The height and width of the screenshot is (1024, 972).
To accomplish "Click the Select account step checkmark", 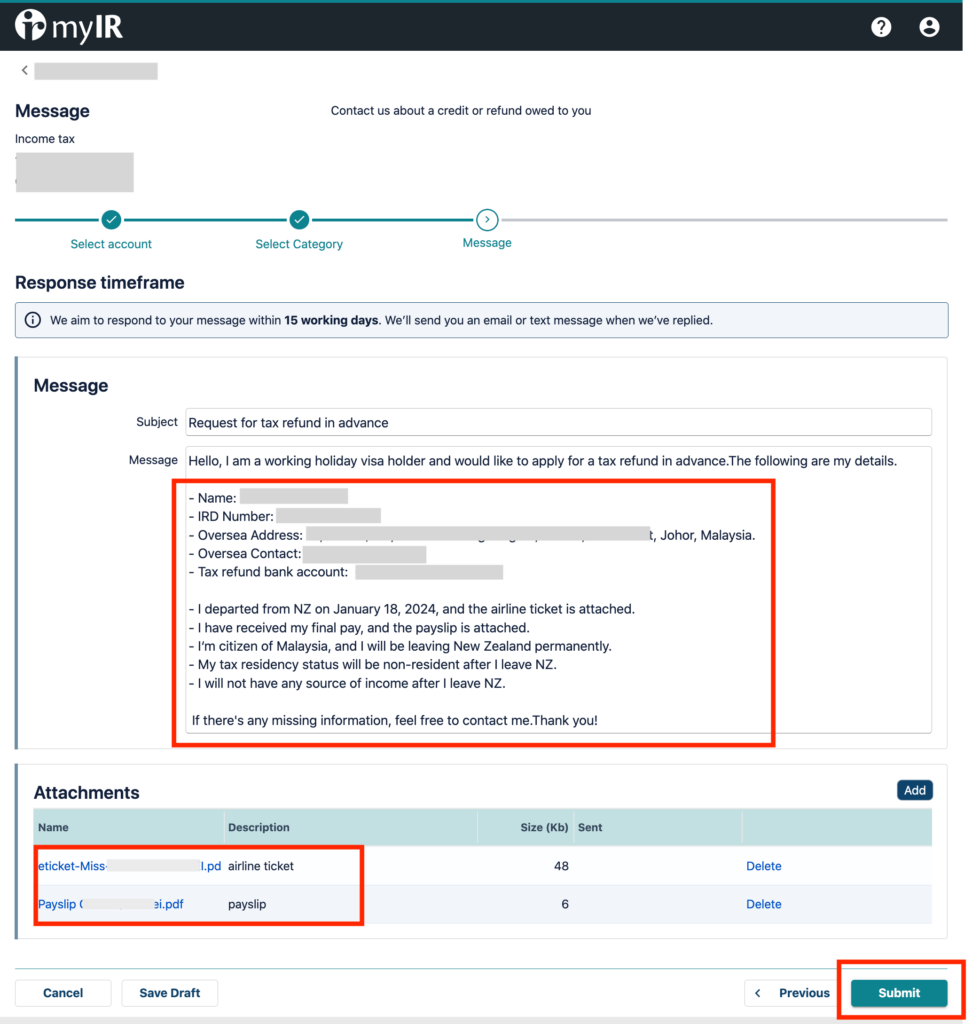I will click(111, 220).
